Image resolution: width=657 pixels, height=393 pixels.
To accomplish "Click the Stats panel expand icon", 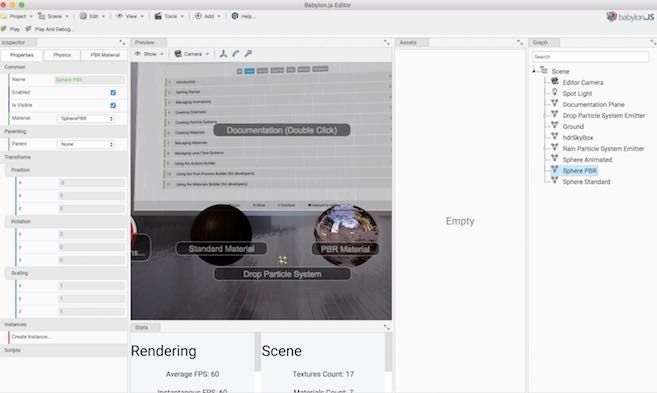I will [387, 327].
